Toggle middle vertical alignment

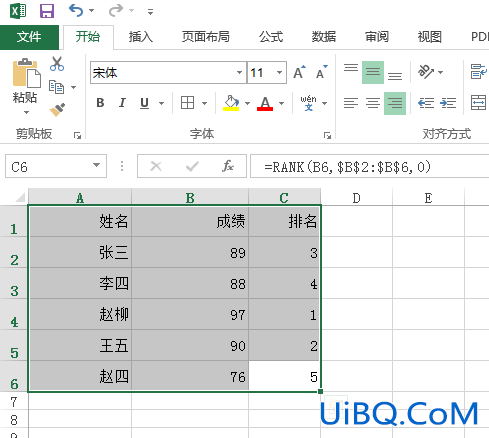pyautogui.click(x=373, y=72)
